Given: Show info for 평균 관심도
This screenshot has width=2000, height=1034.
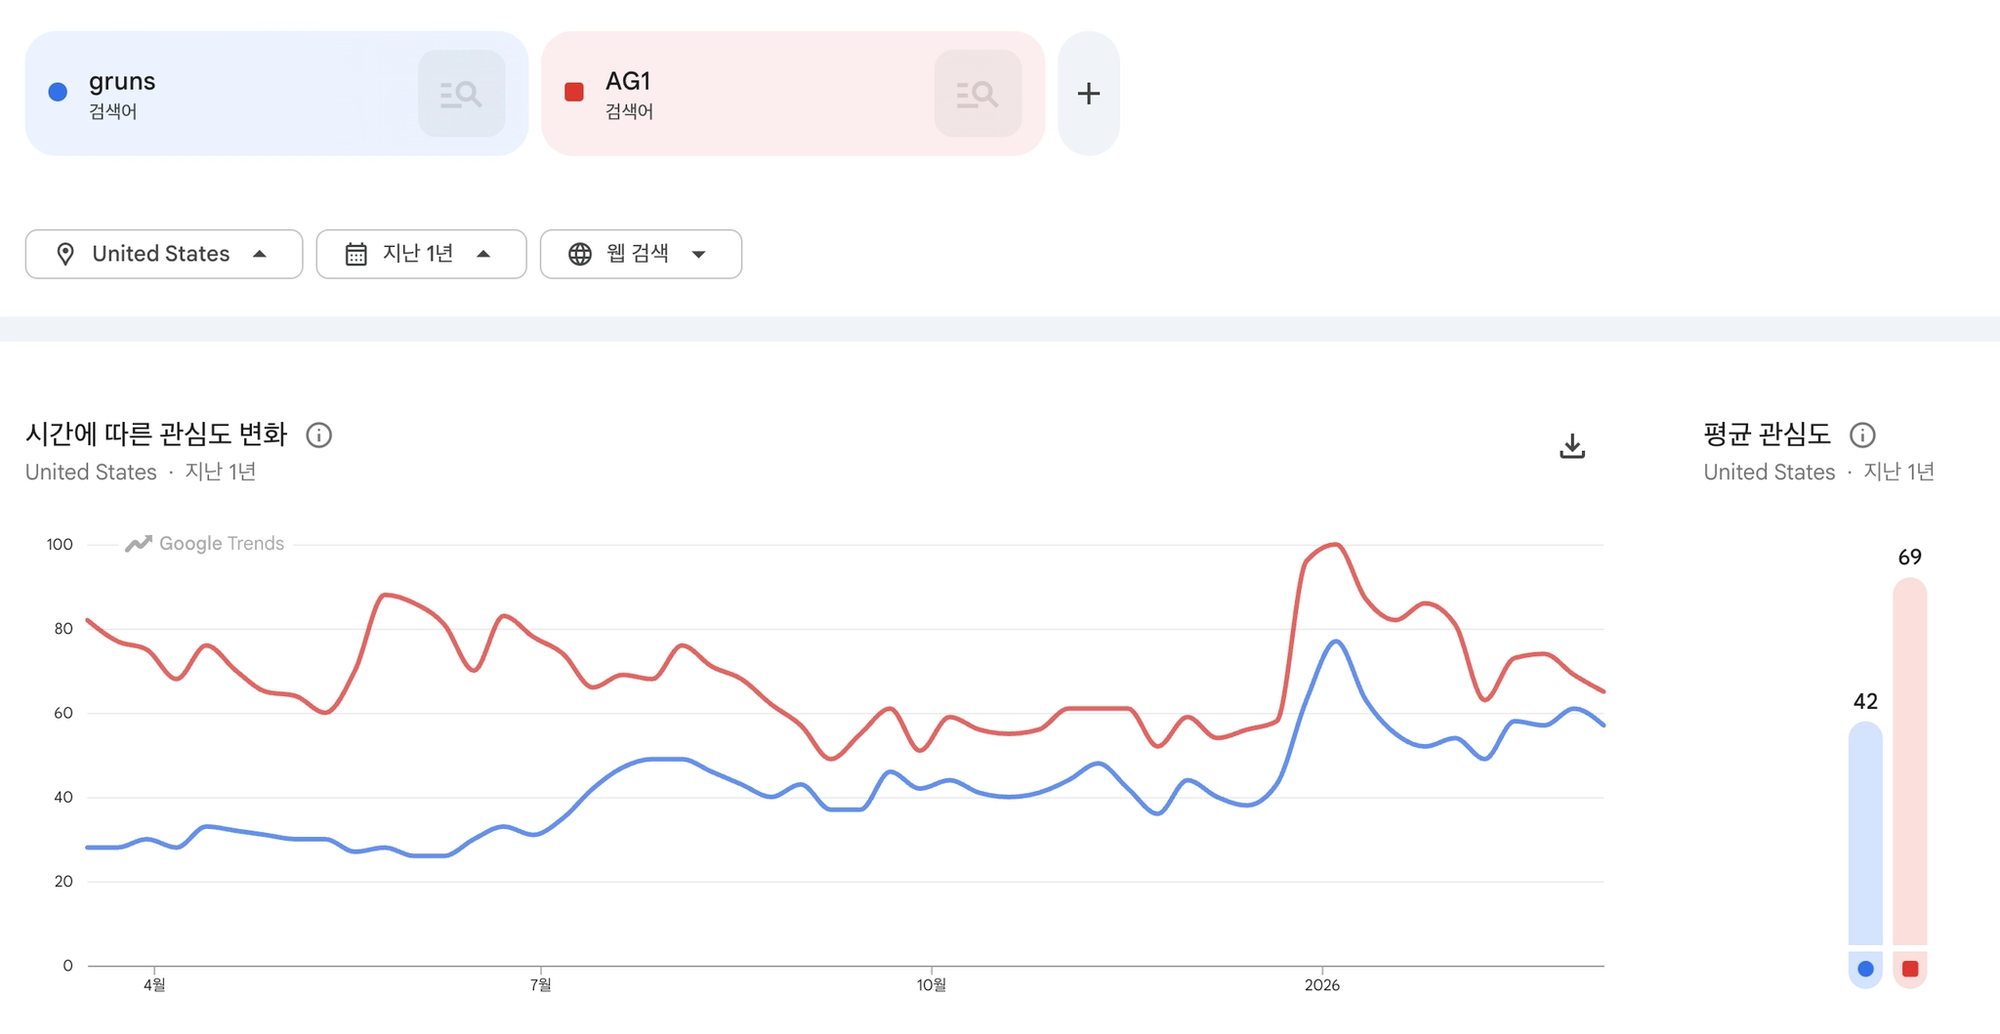Looking at the screenshot, I should click(x=1862, y=435).
